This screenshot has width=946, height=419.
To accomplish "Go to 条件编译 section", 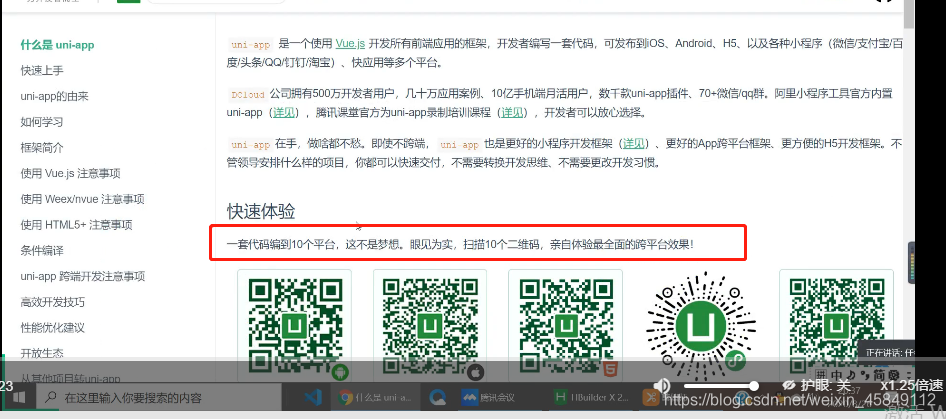I will [42, 251].
